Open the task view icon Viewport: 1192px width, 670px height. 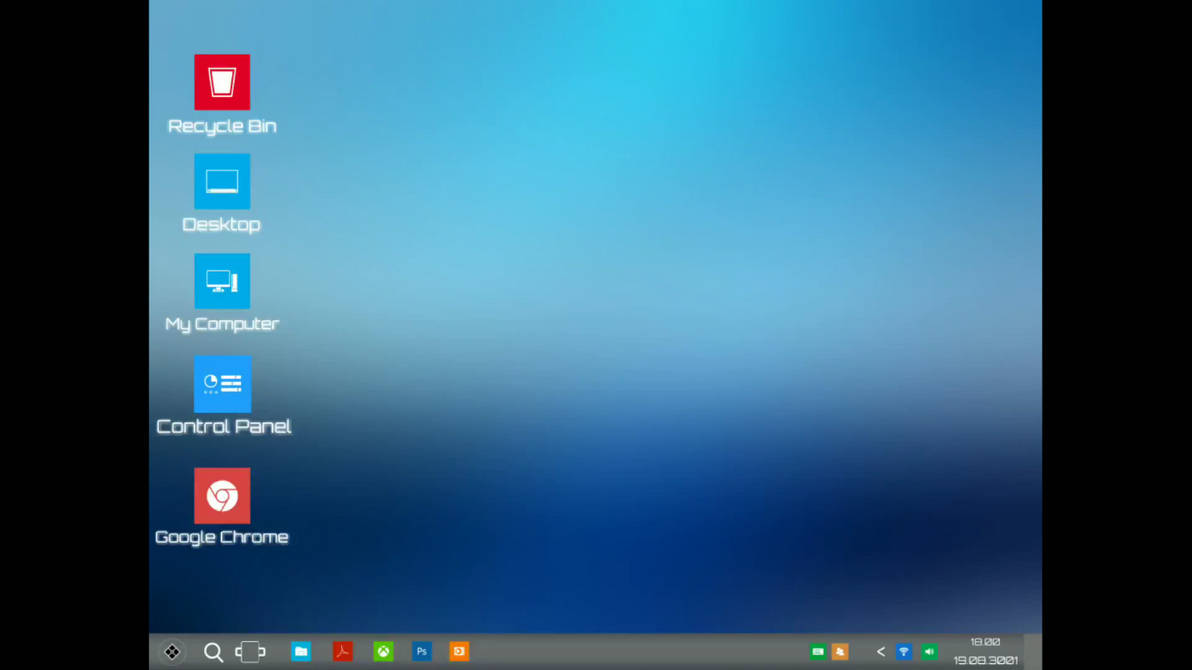[x=251, y=652]
